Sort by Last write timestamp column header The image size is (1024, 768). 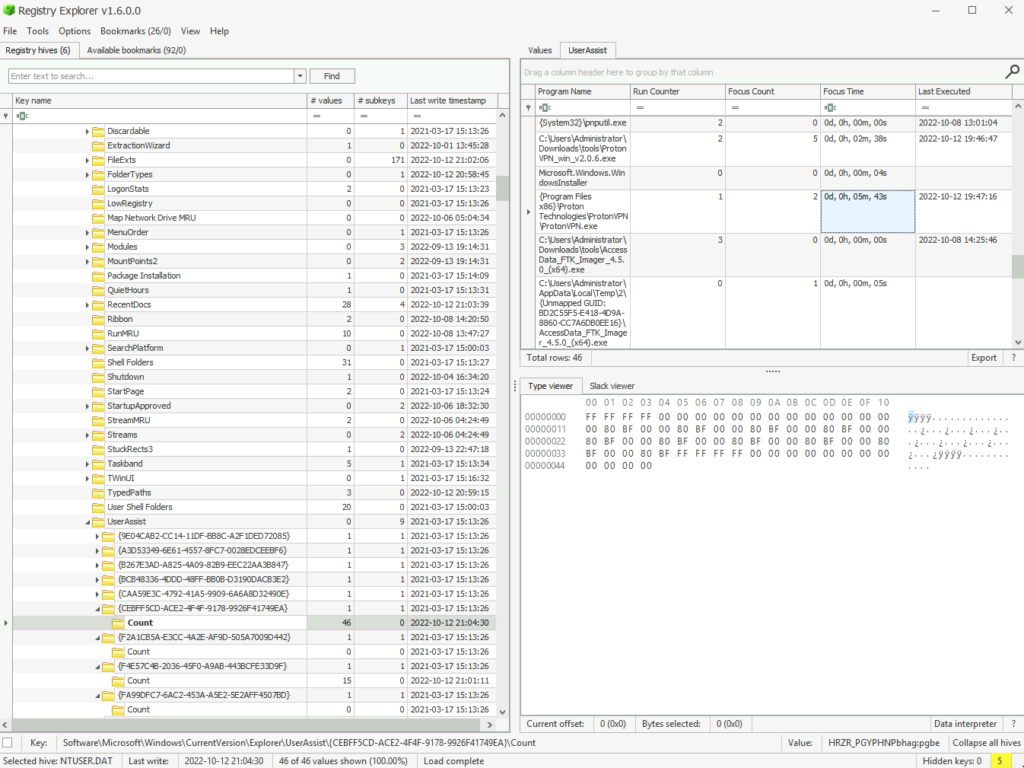[x=452, y=101]
